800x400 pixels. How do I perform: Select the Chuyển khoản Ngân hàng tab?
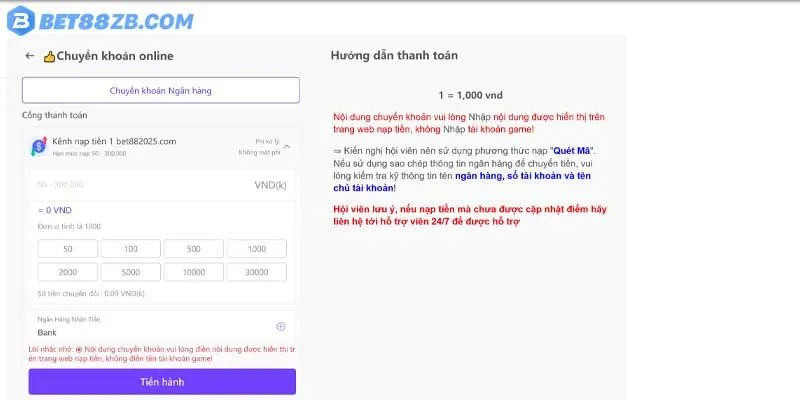pos(161,91)
